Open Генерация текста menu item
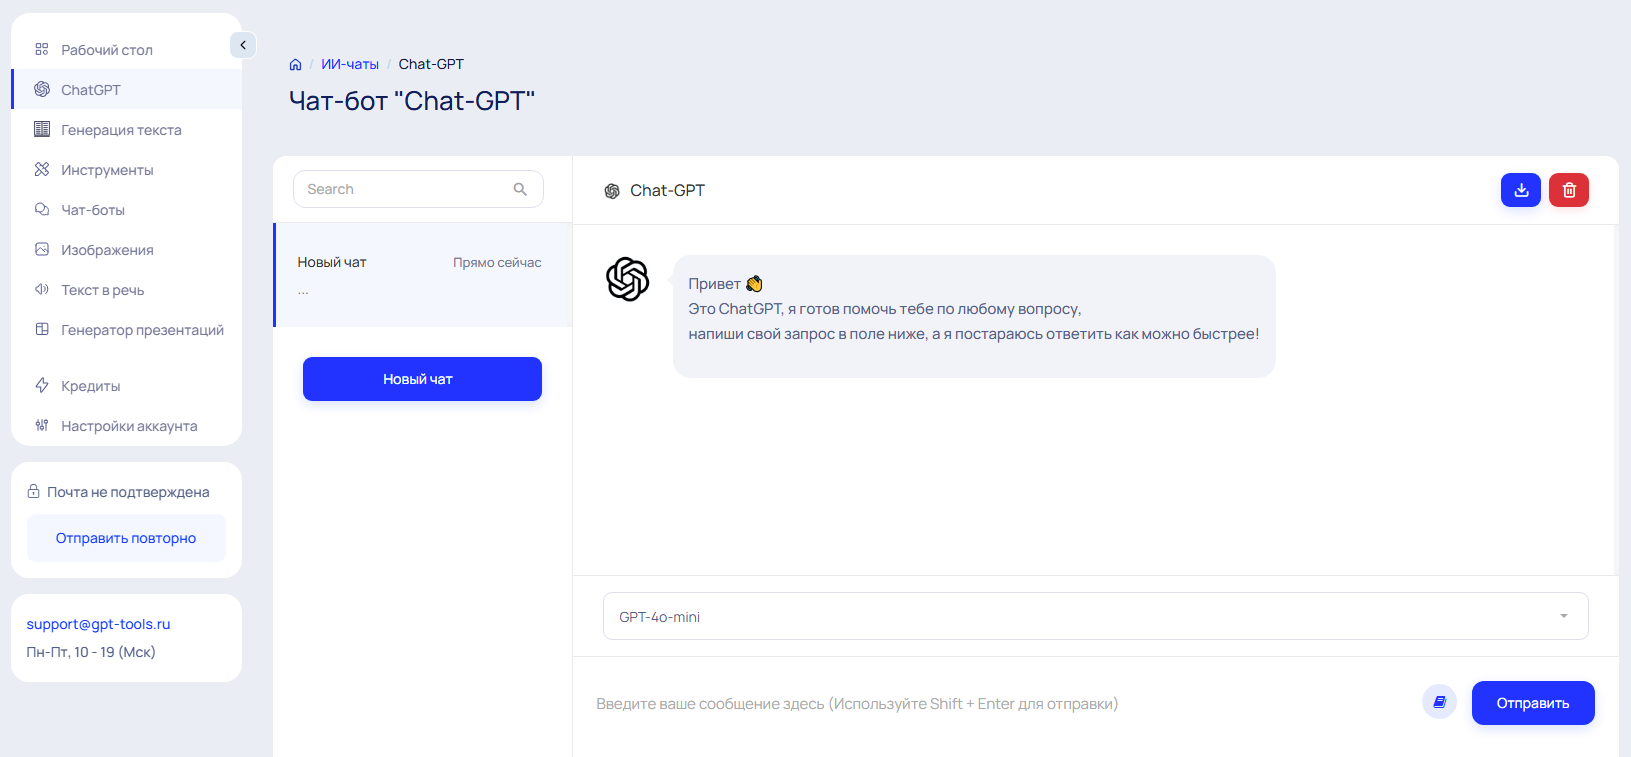This screenshot has height=757, width=1631. pos(121,130)
